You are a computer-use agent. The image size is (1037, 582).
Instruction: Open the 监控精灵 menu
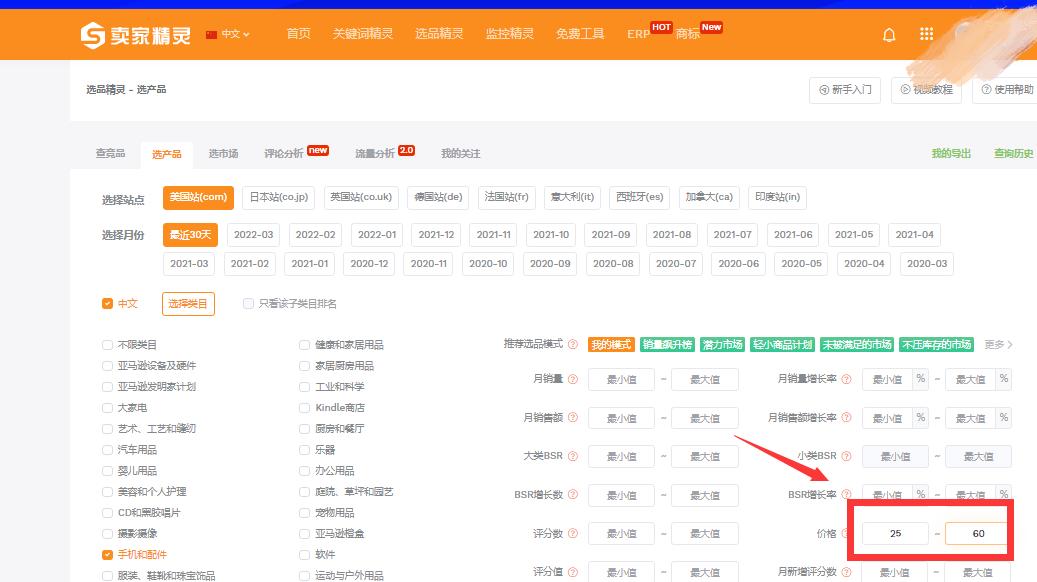coord(509,33)
